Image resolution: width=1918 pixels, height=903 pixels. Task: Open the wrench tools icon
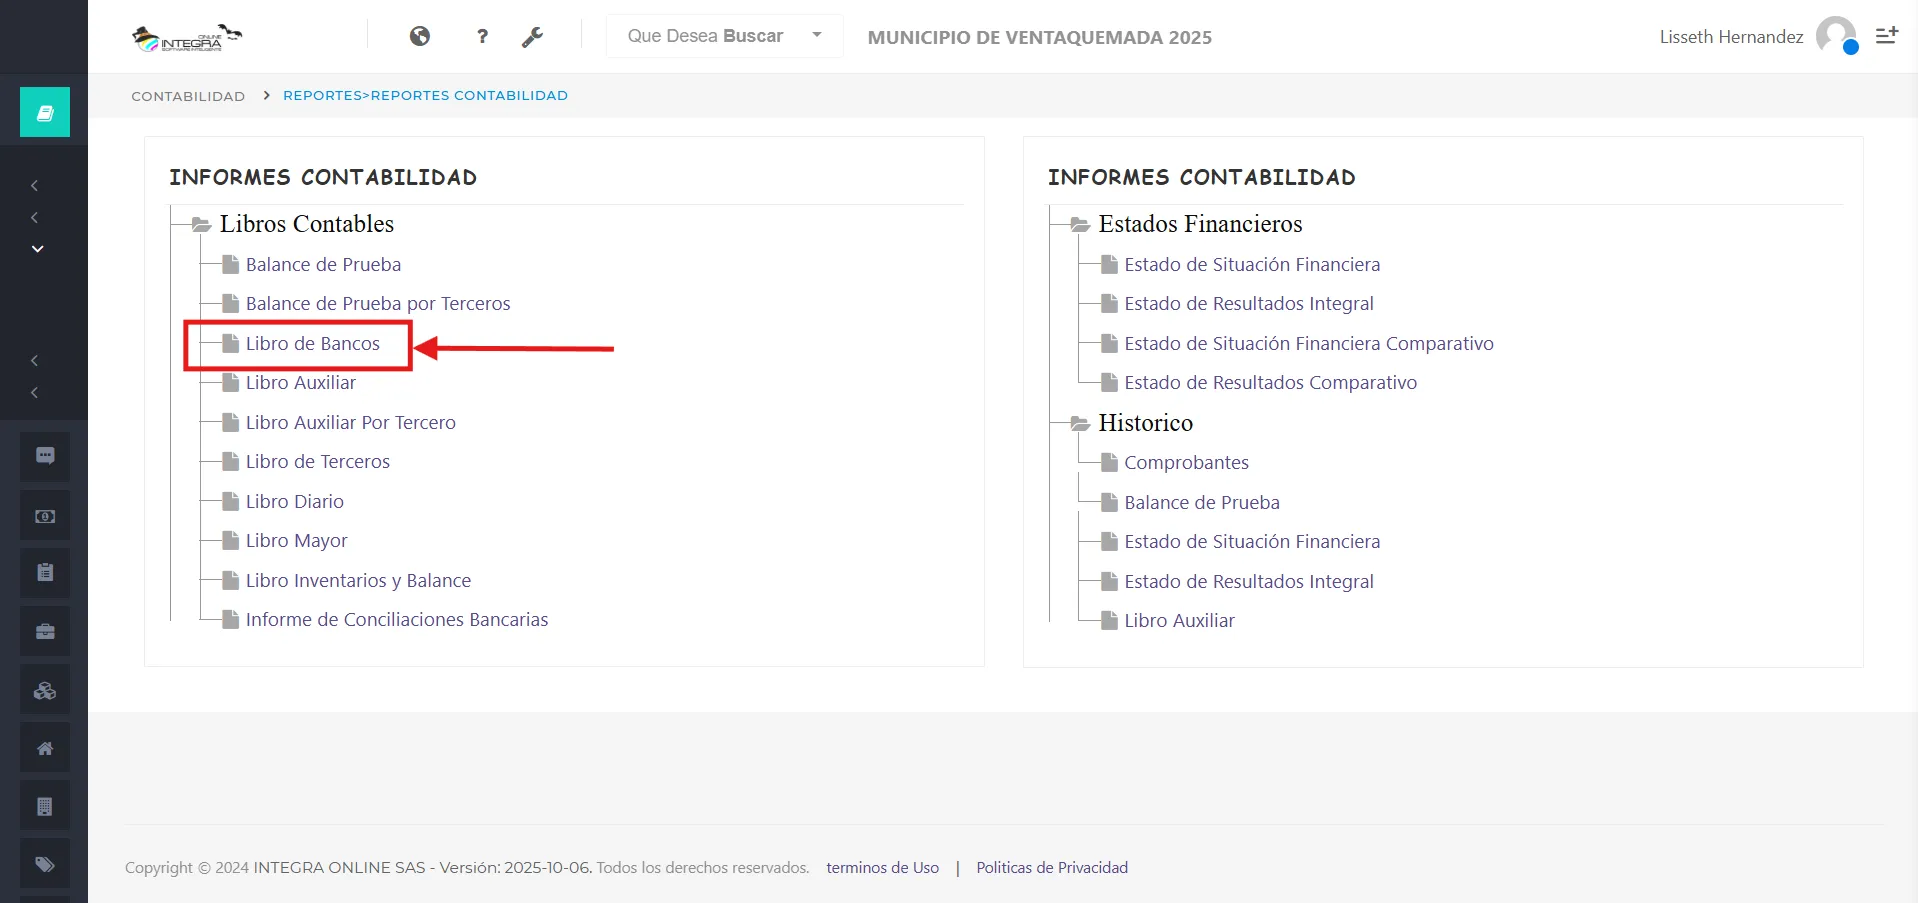[532, 37]
